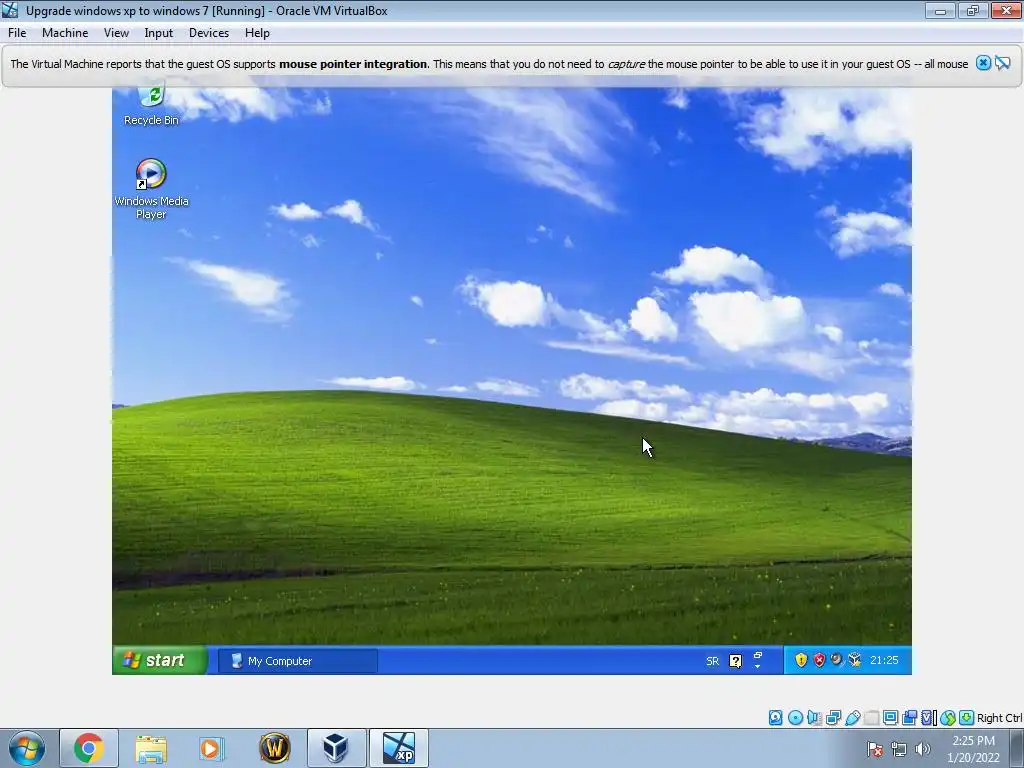Click the host volume speaker icon
The height and width of the screenshot is (768, 1024).
(923, 749)
